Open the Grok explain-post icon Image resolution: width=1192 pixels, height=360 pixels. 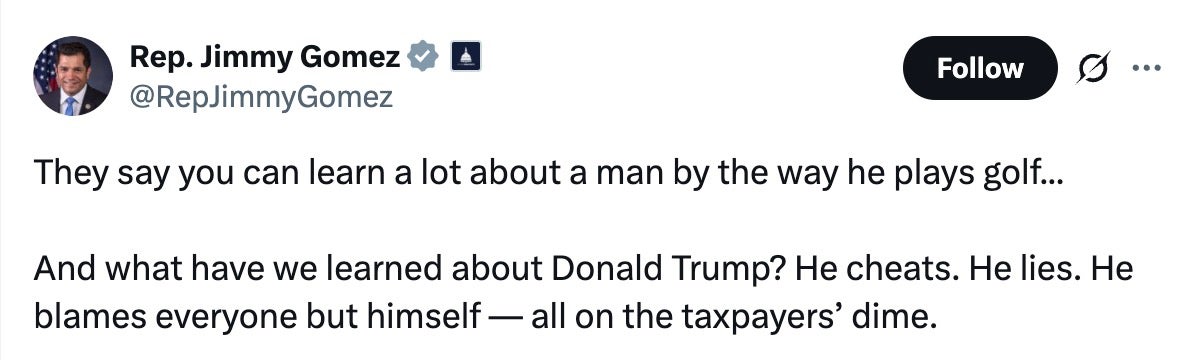coord(1094,68)
